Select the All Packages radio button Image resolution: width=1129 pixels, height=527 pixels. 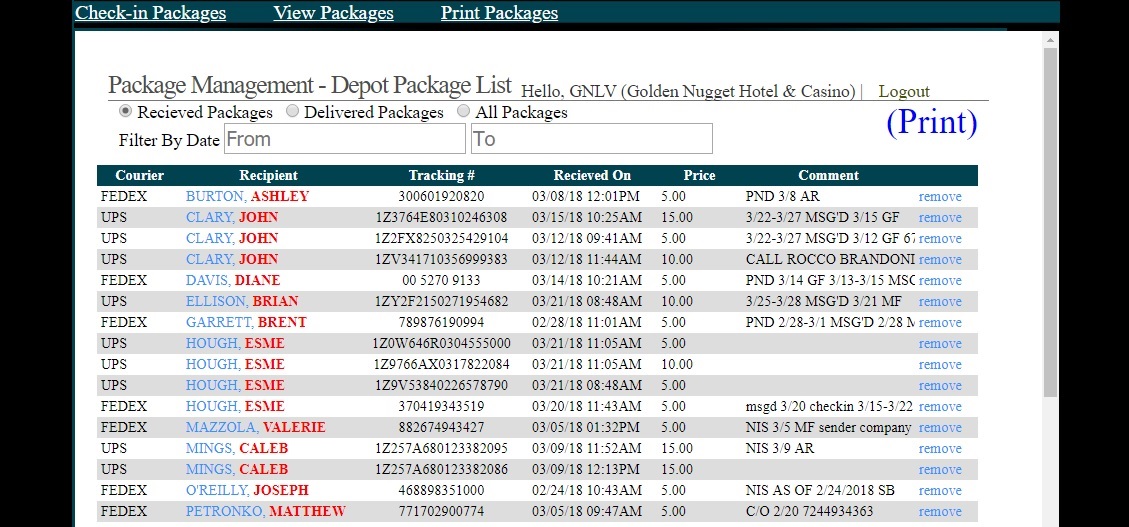coord(464,112)
